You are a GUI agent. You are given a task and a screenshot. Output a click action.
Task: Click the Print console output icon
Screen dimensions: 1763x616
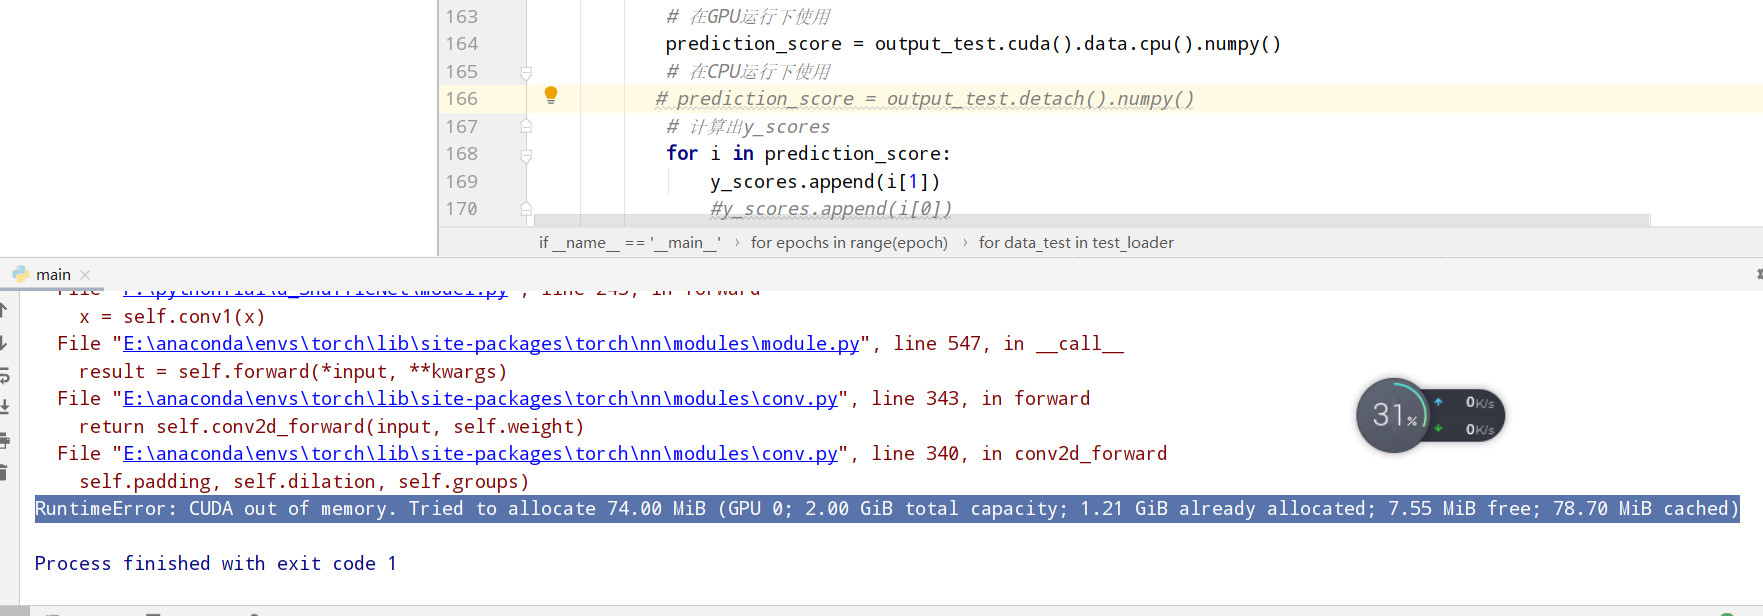pos(4,440)
